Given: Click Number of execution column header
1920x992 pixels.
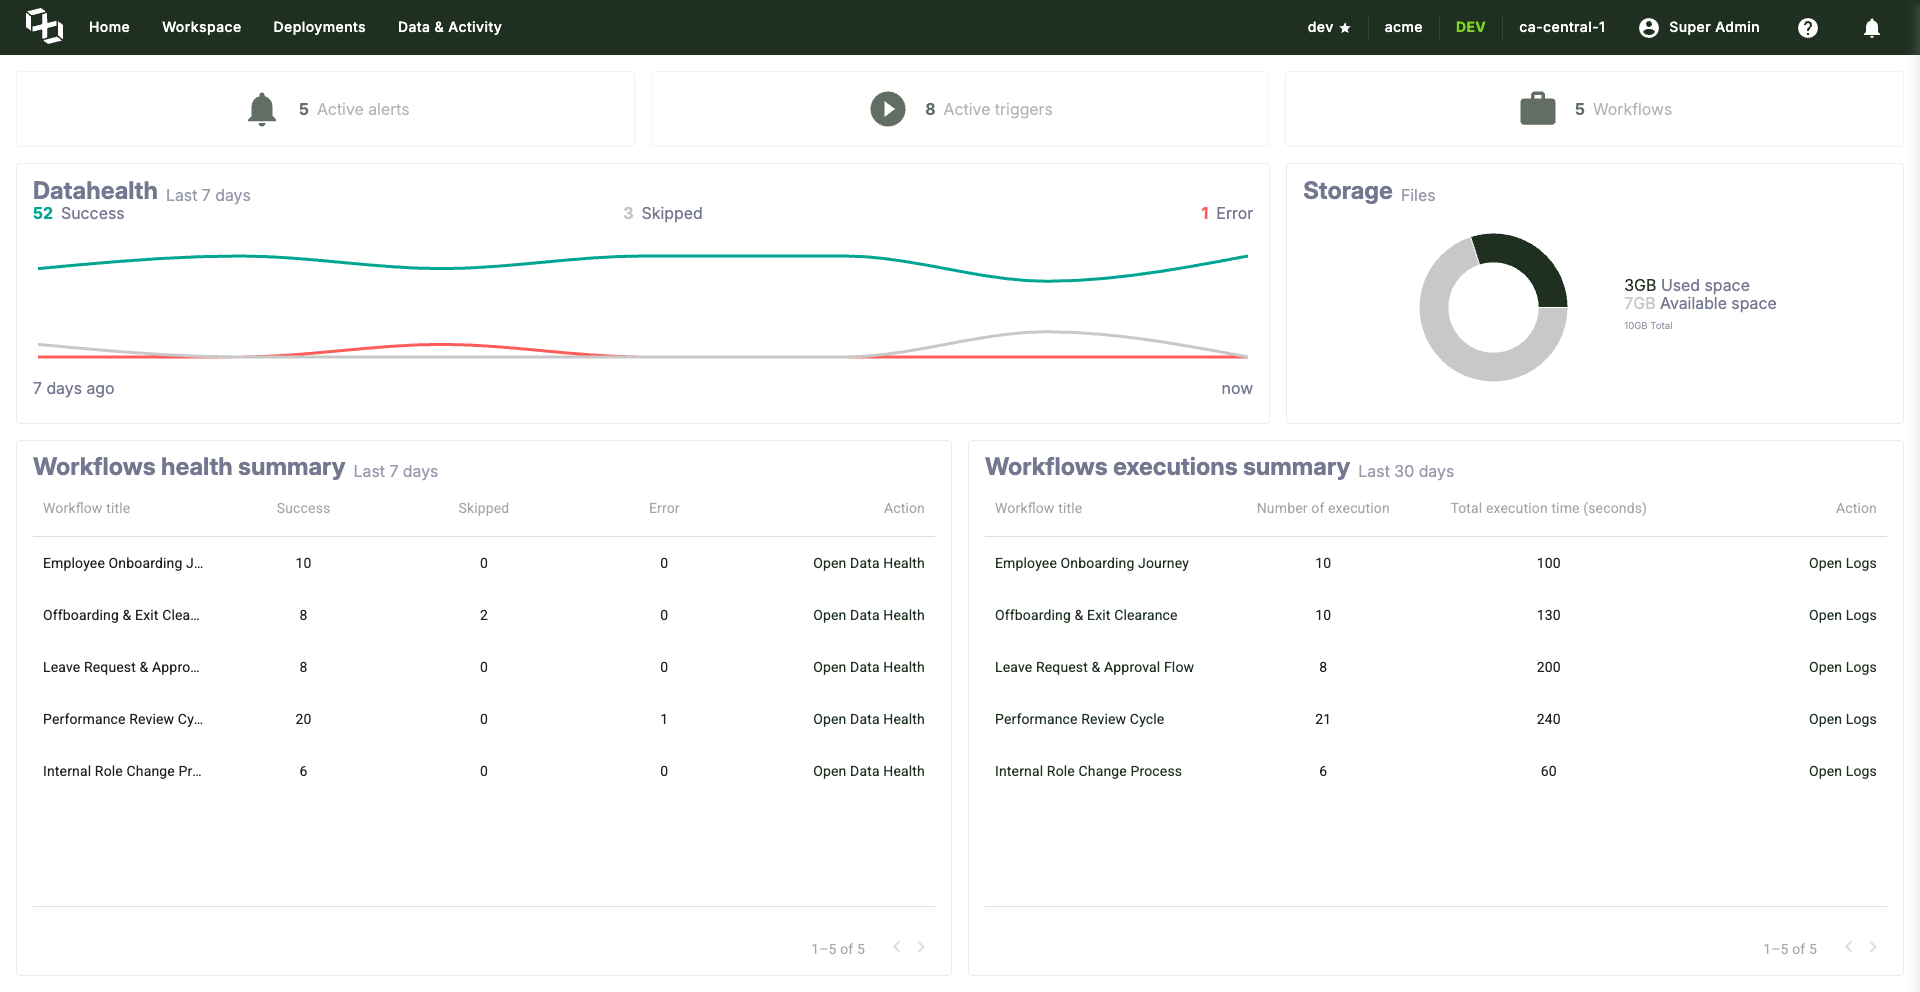Looking at the screenshot, I should 1323,508.
